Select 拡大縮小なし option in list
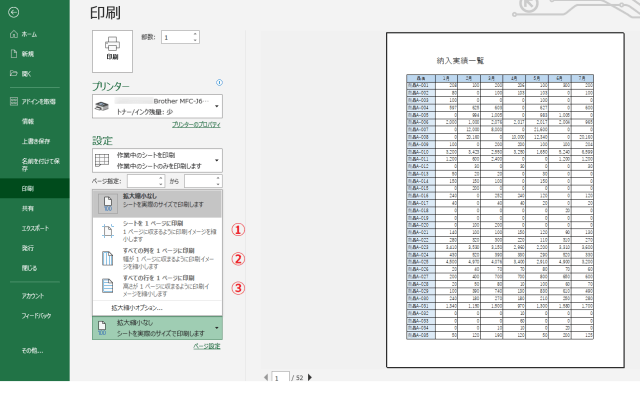The image size is (640, 395). pos(157,203)
